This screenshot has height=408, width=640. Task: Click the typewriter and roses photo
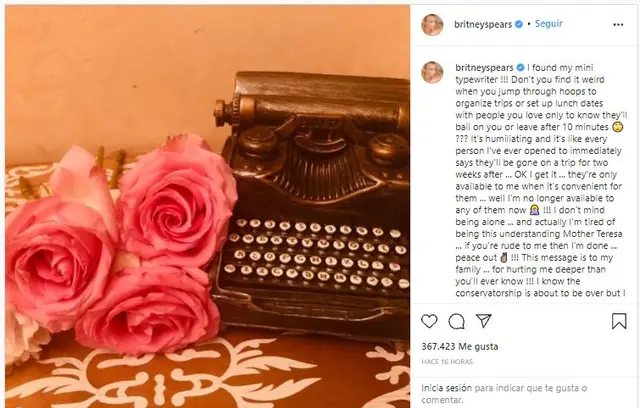pos(208,206)
